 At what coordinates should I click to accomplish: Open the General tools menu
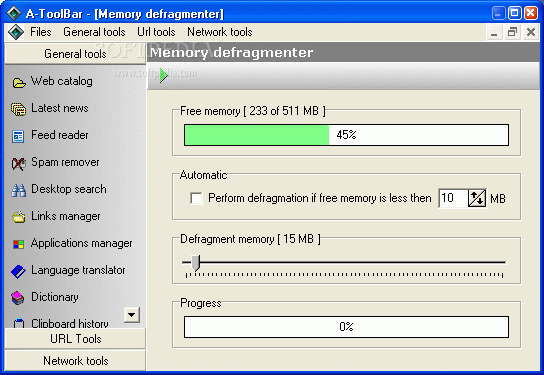coord(94,32)
